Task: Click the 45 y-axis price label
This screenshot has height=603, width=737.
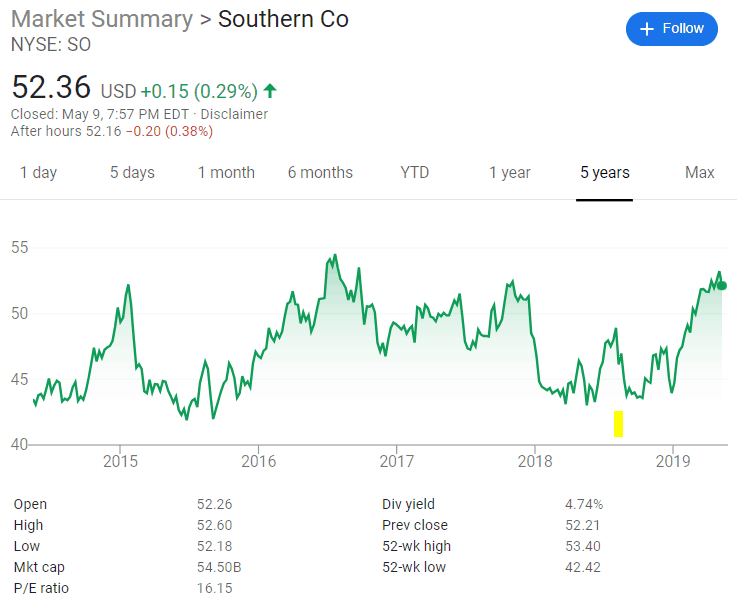Action: coord(20,379)
